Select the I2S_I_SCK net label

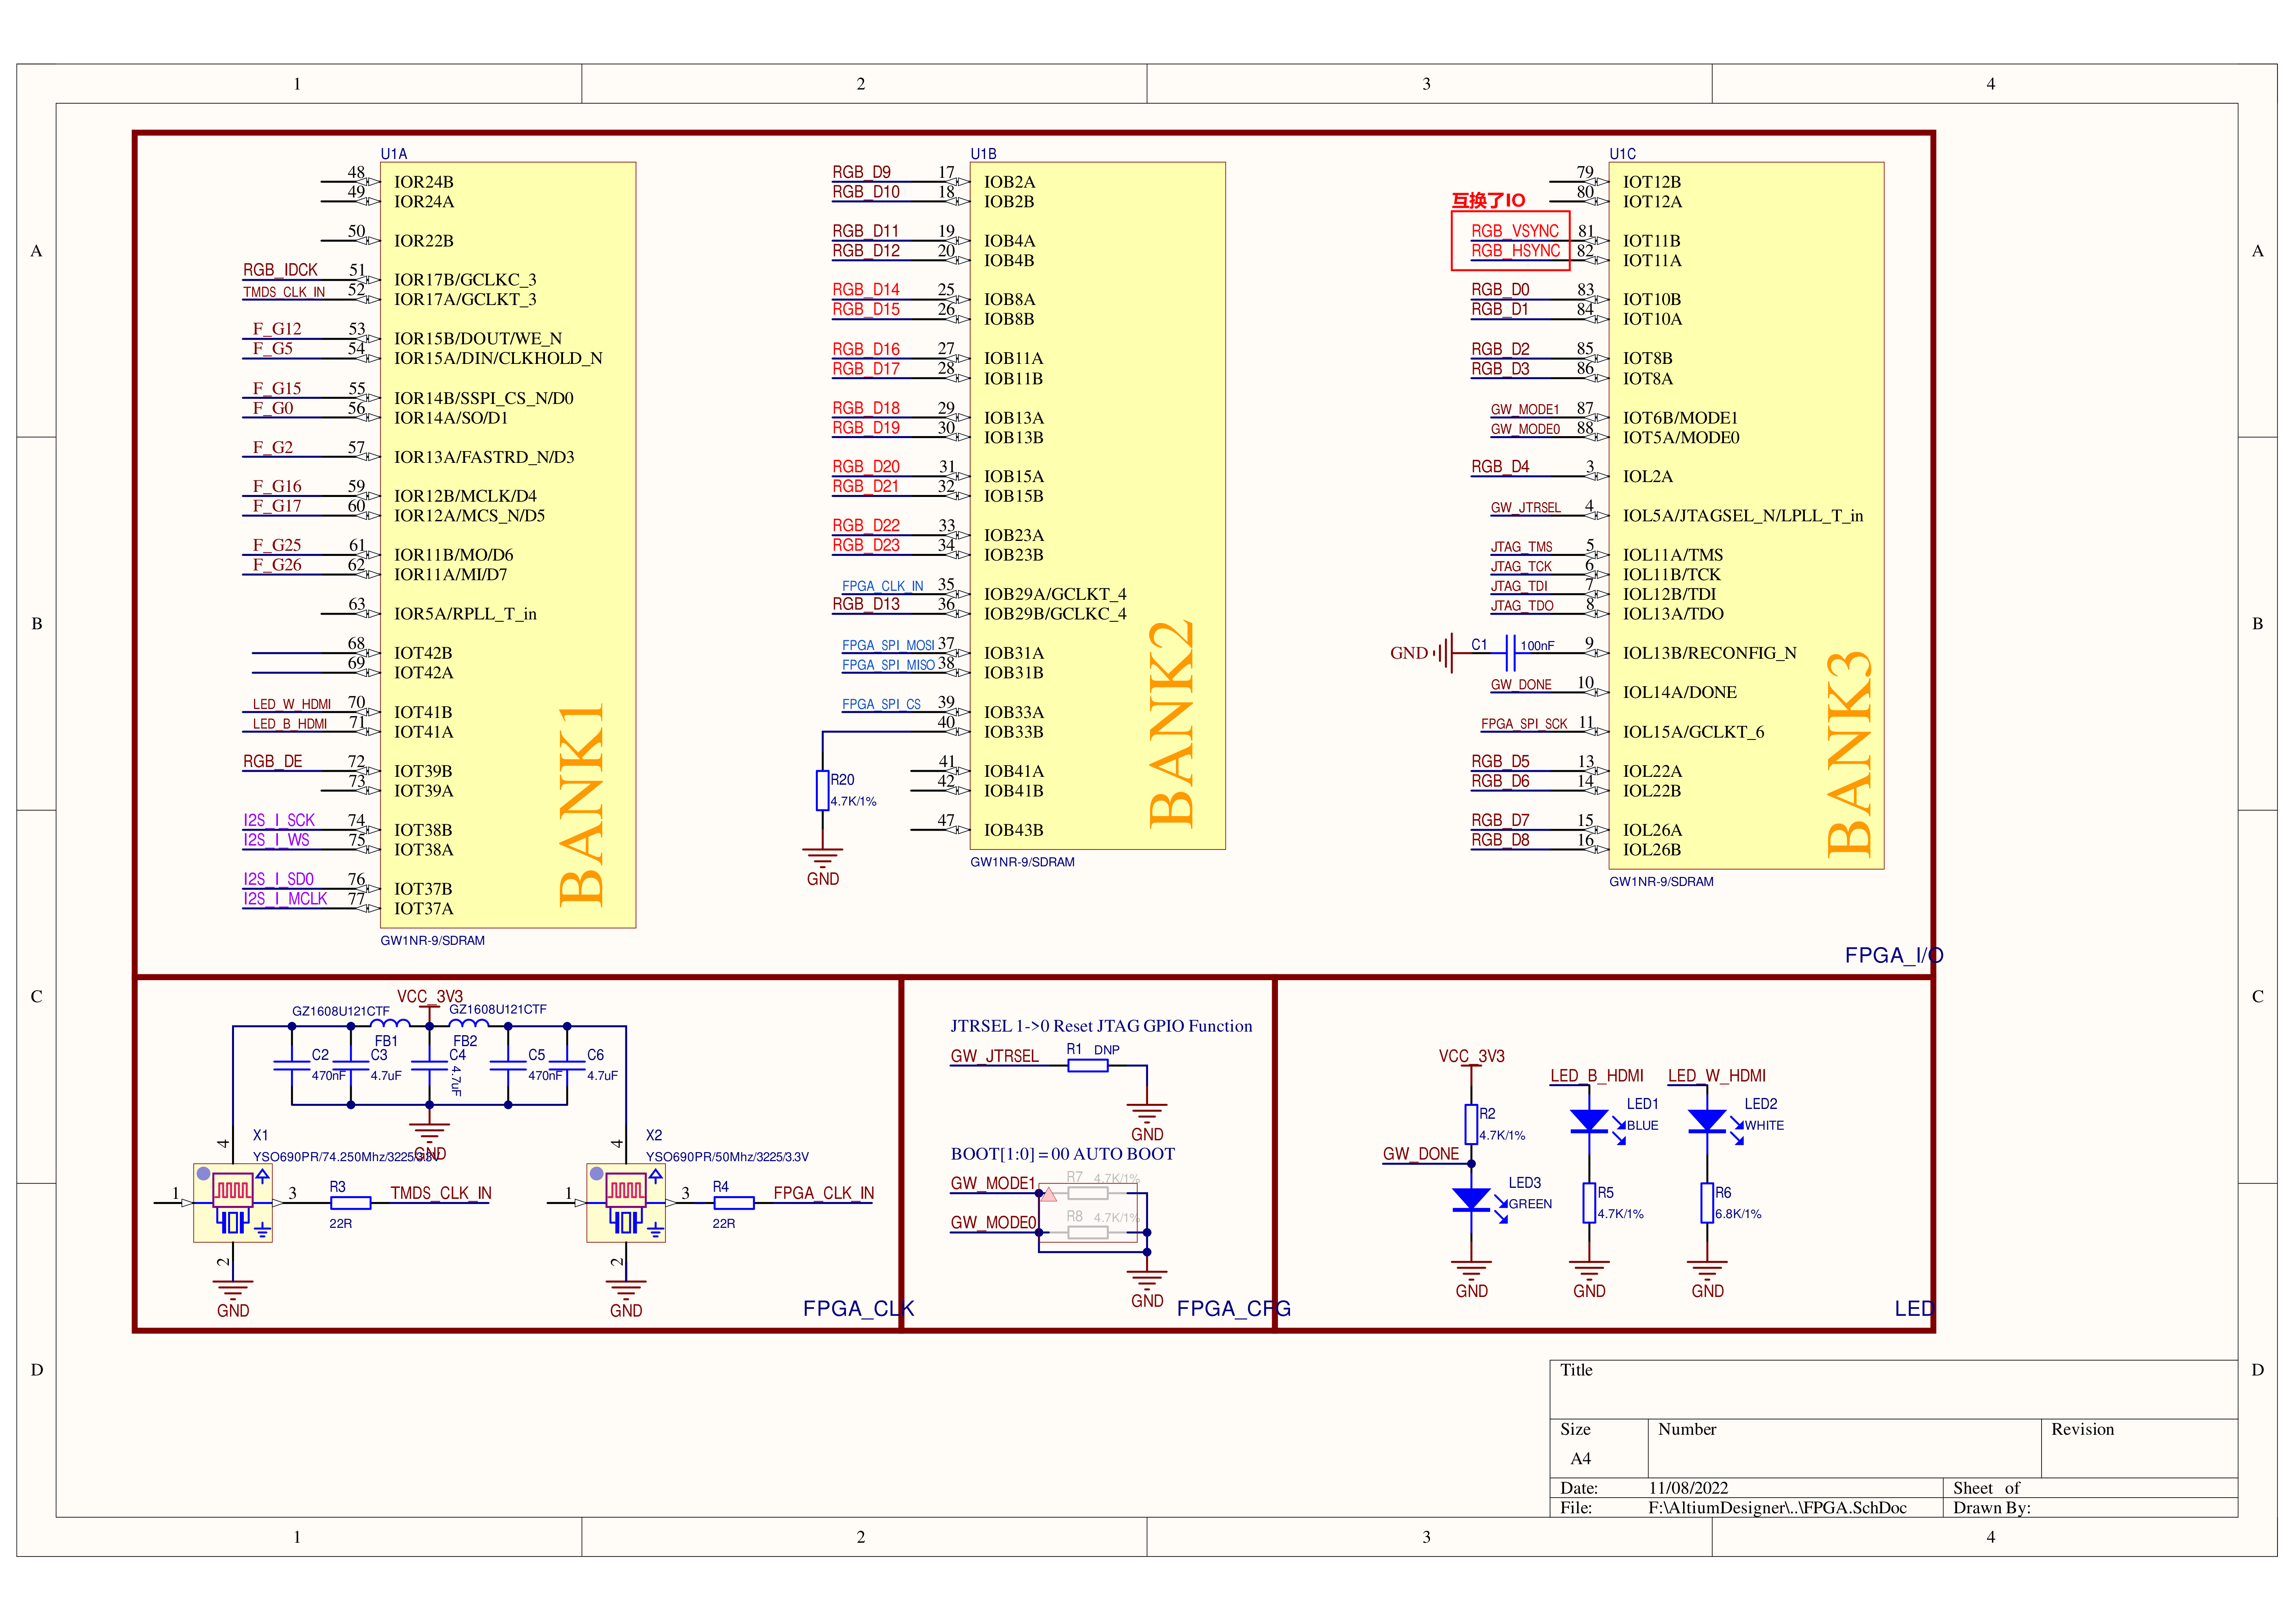pyautogui.click(x=279, y=820)
